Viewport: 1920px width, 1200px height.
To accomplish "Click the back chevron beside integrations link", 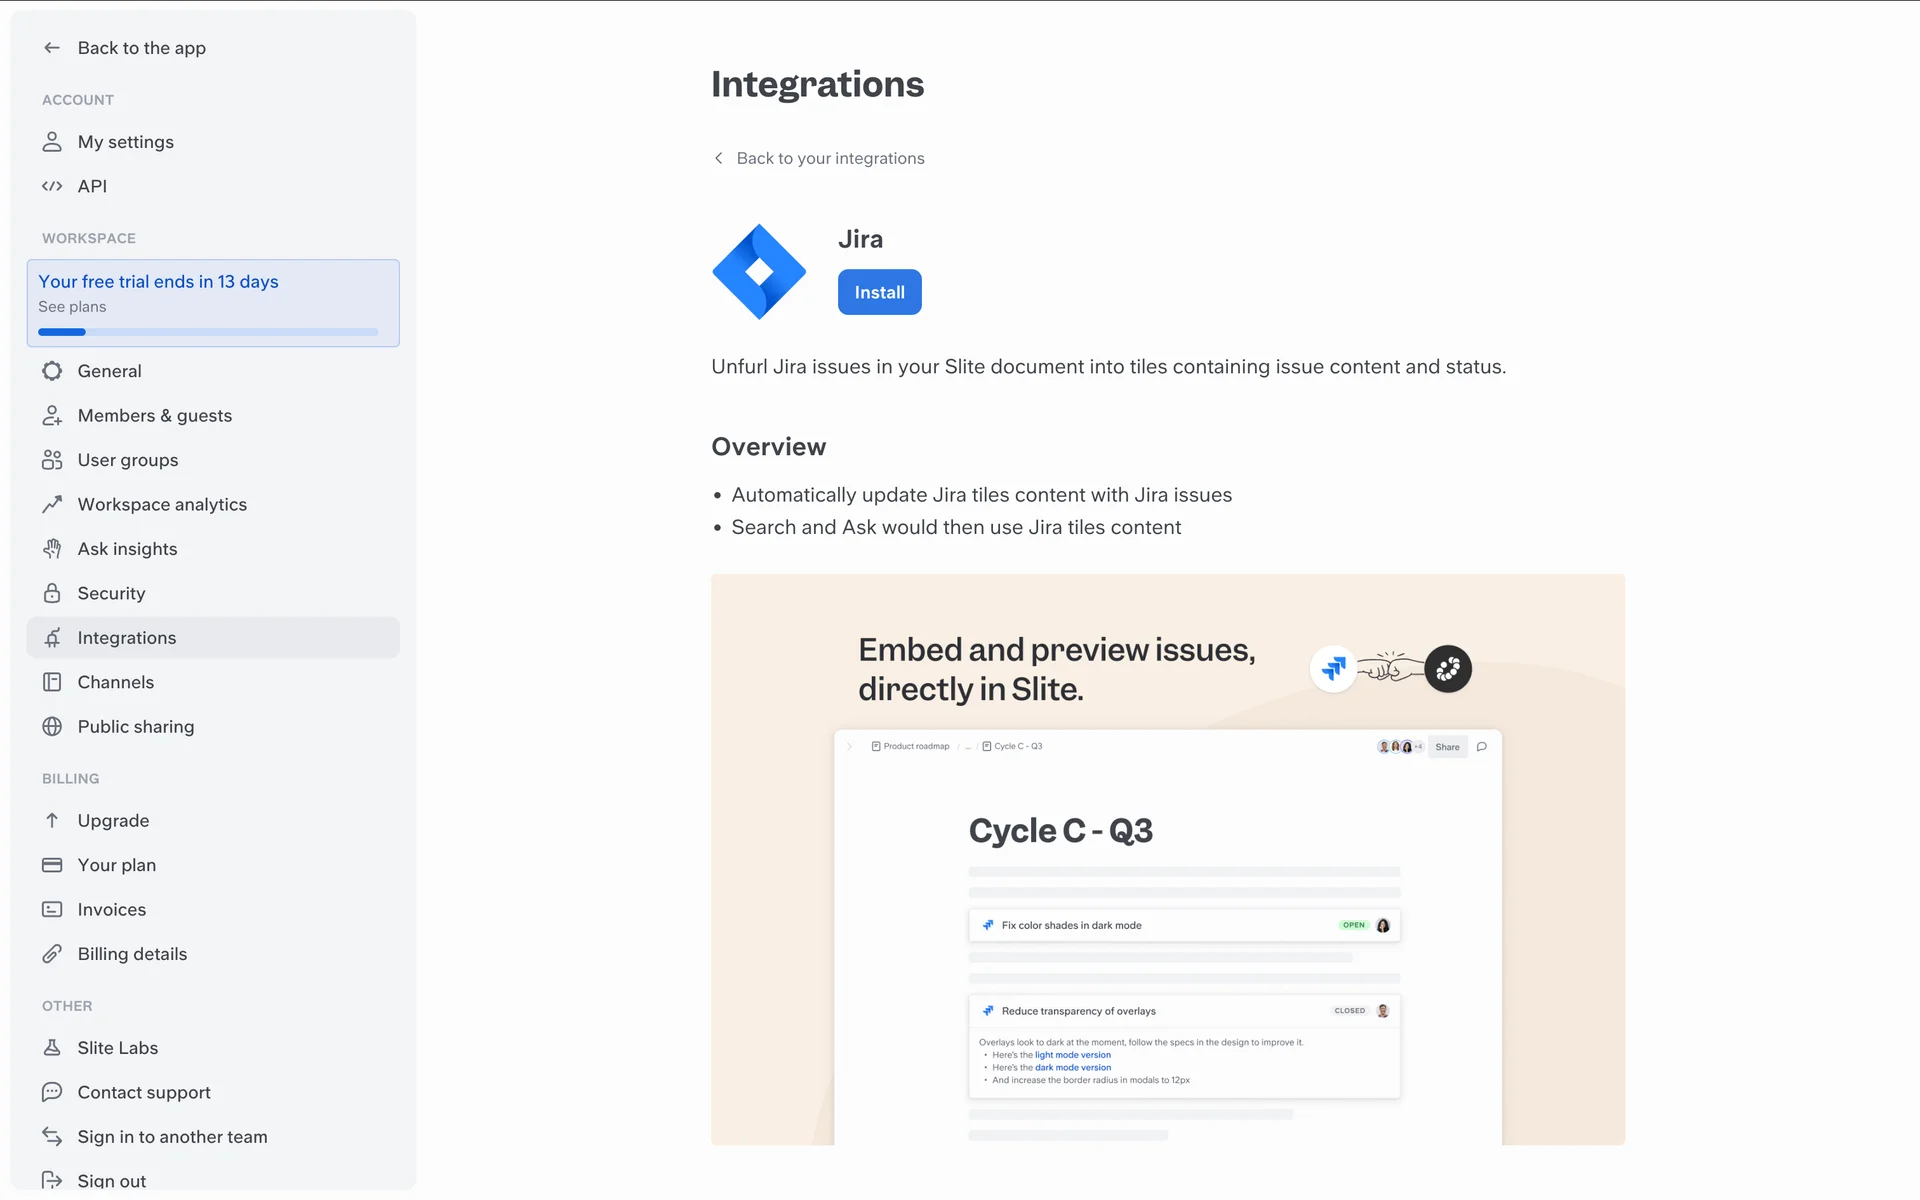I will point(718,158).
